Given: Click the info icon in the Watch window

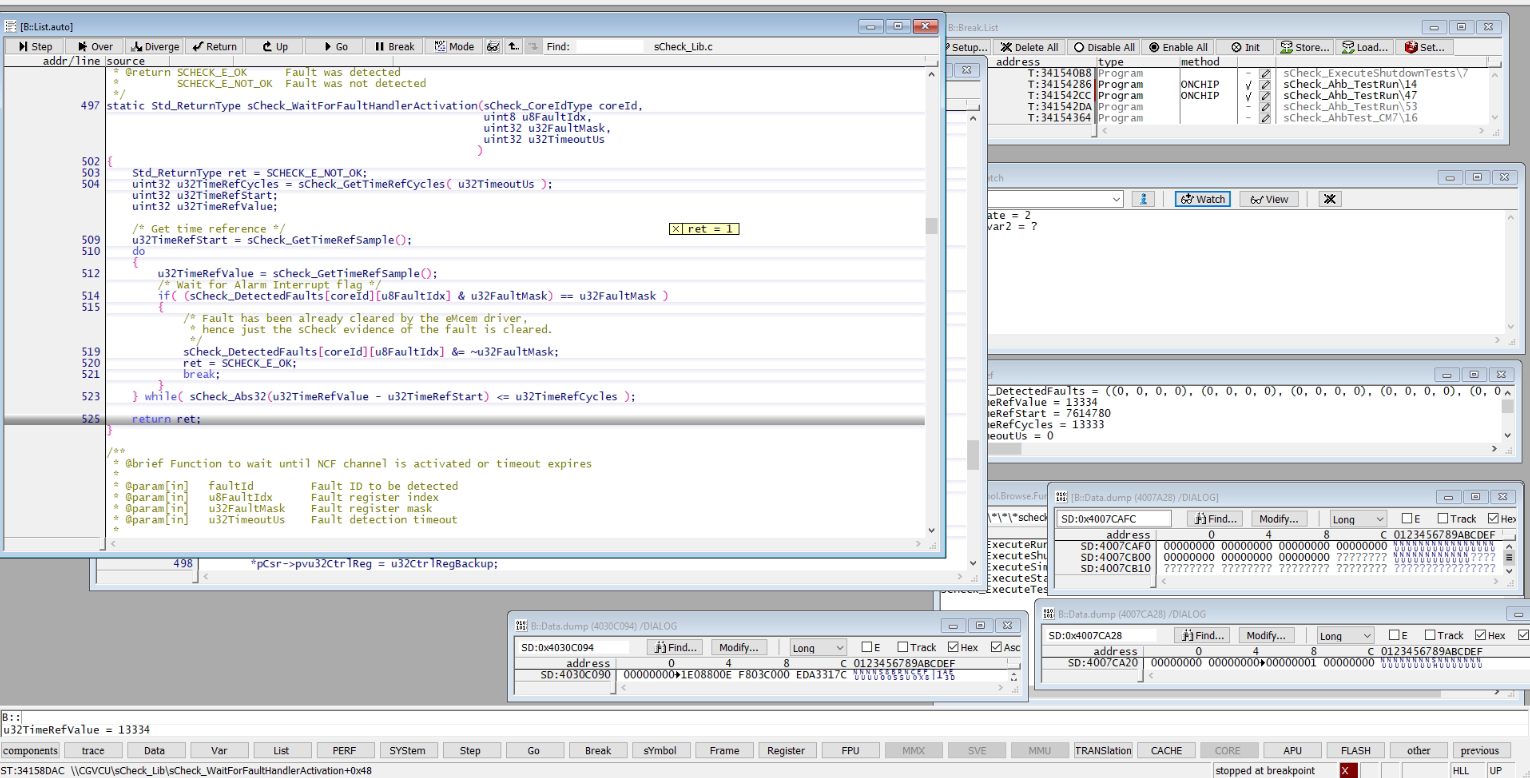Looking at the screenshot, I should (x=1144, y=199).
